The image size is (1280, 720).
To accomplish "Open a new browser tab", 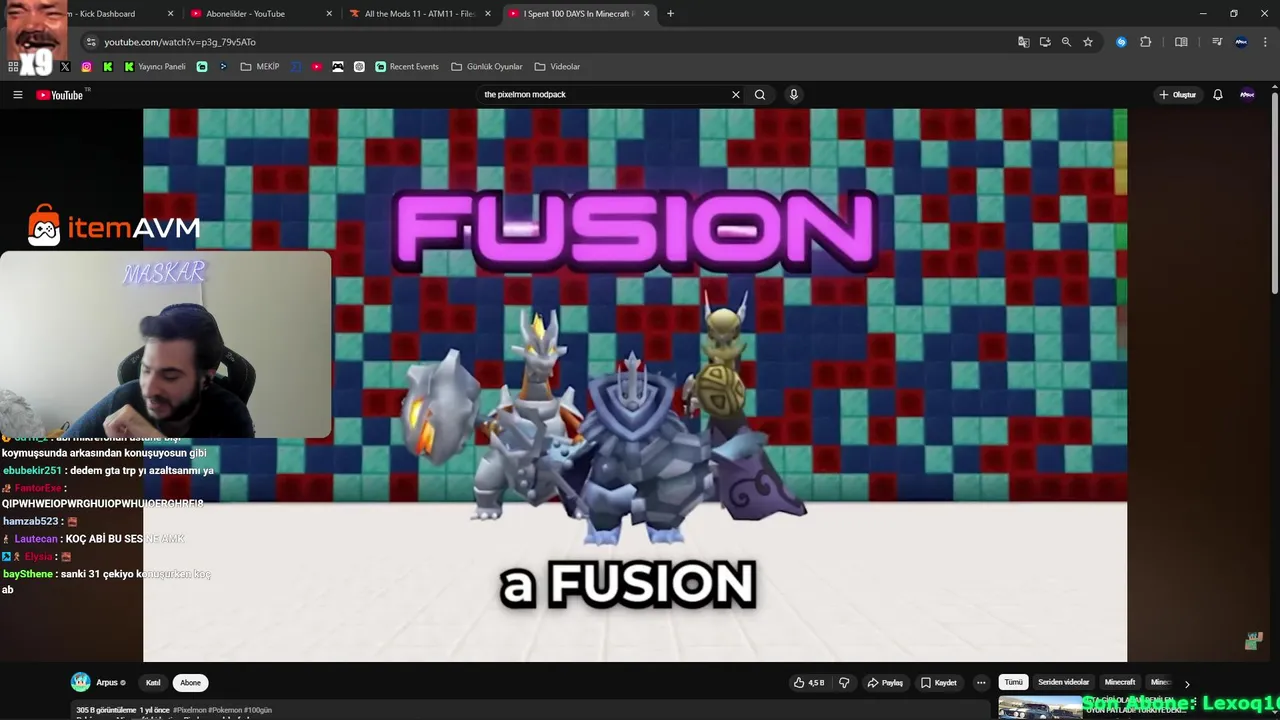I will 670,14.
